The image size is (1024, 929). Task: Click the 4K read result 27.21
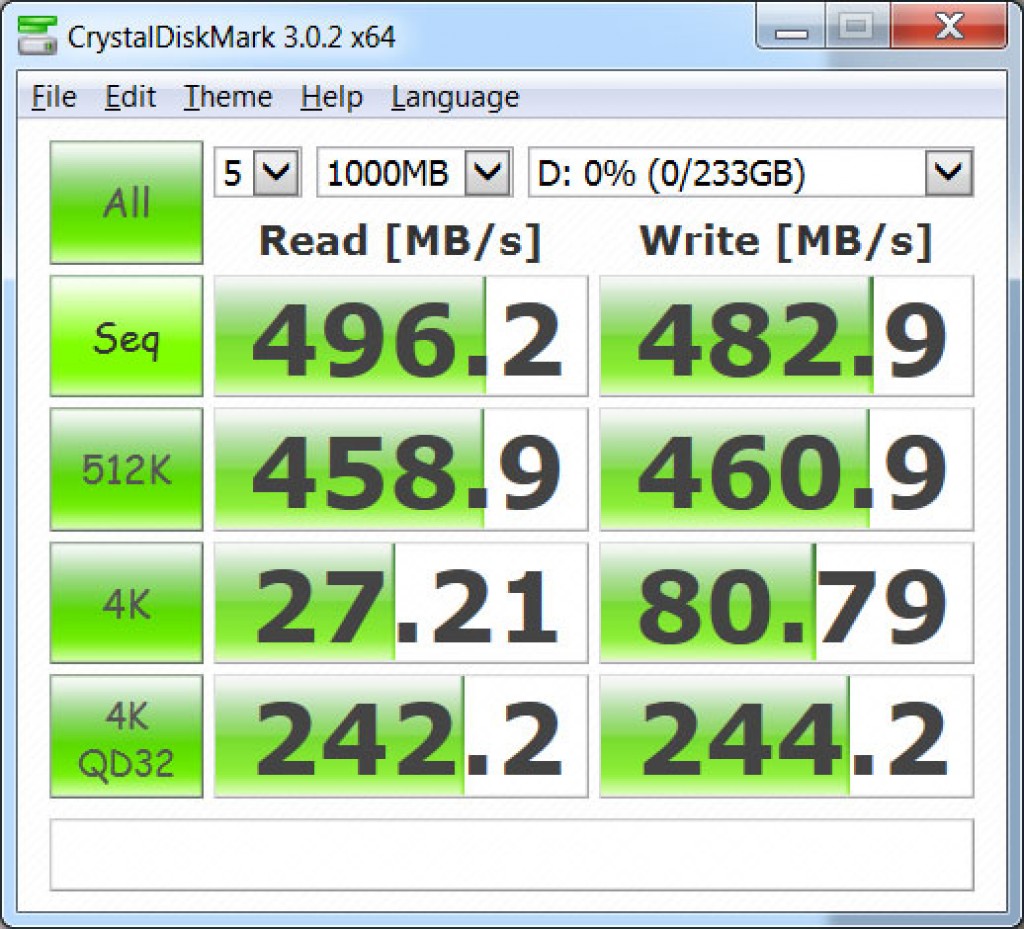click(401, 603)
